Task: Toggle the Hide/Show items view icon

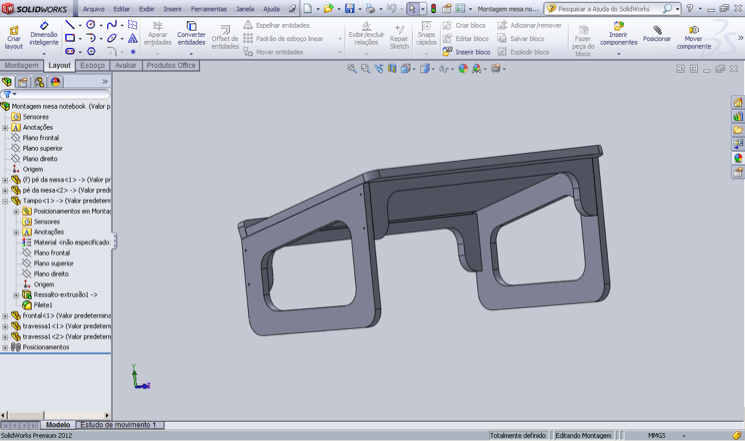Action: click(444, 69)
